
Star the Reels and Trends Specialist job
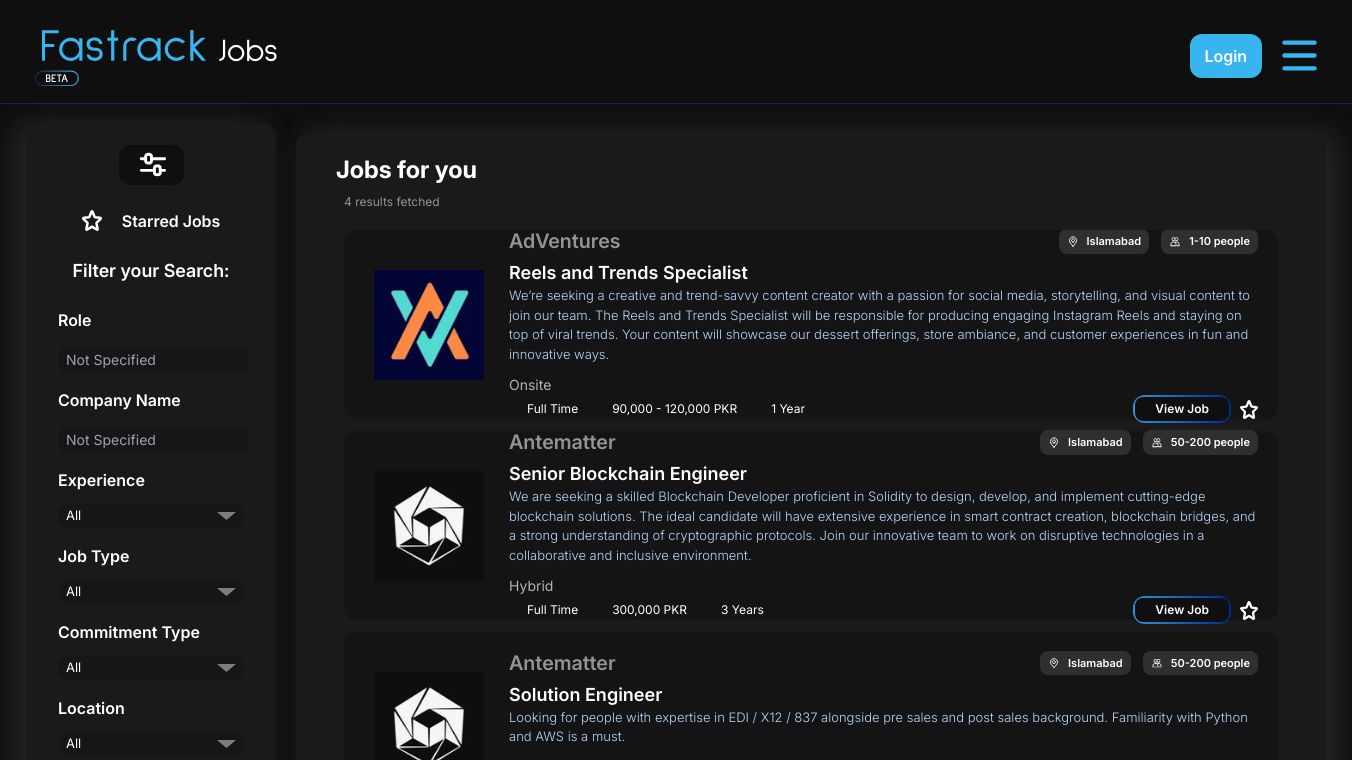[x=1249, y=410]
